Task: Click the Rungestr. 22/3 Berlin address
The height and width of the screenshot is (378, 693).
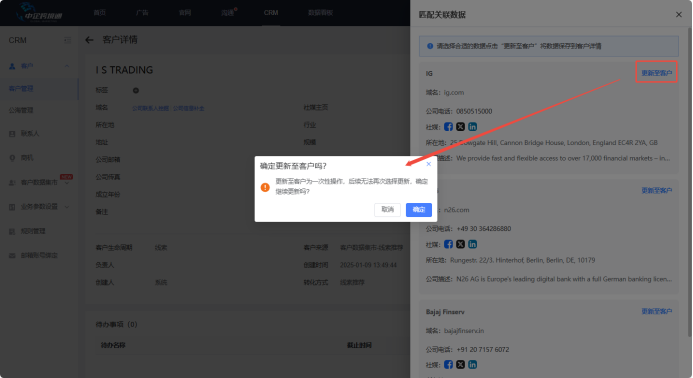Action: click(x=522, y=260)
